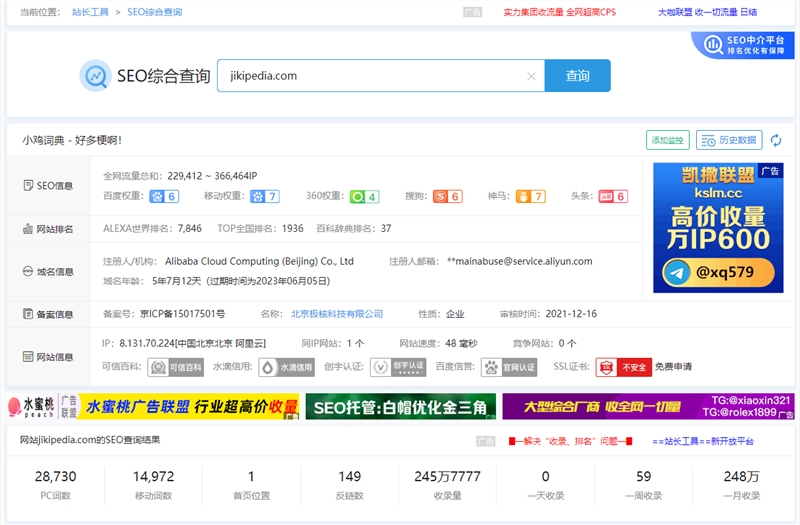Click the 添加监控 button
800x525 pixels.
(667, 140)
